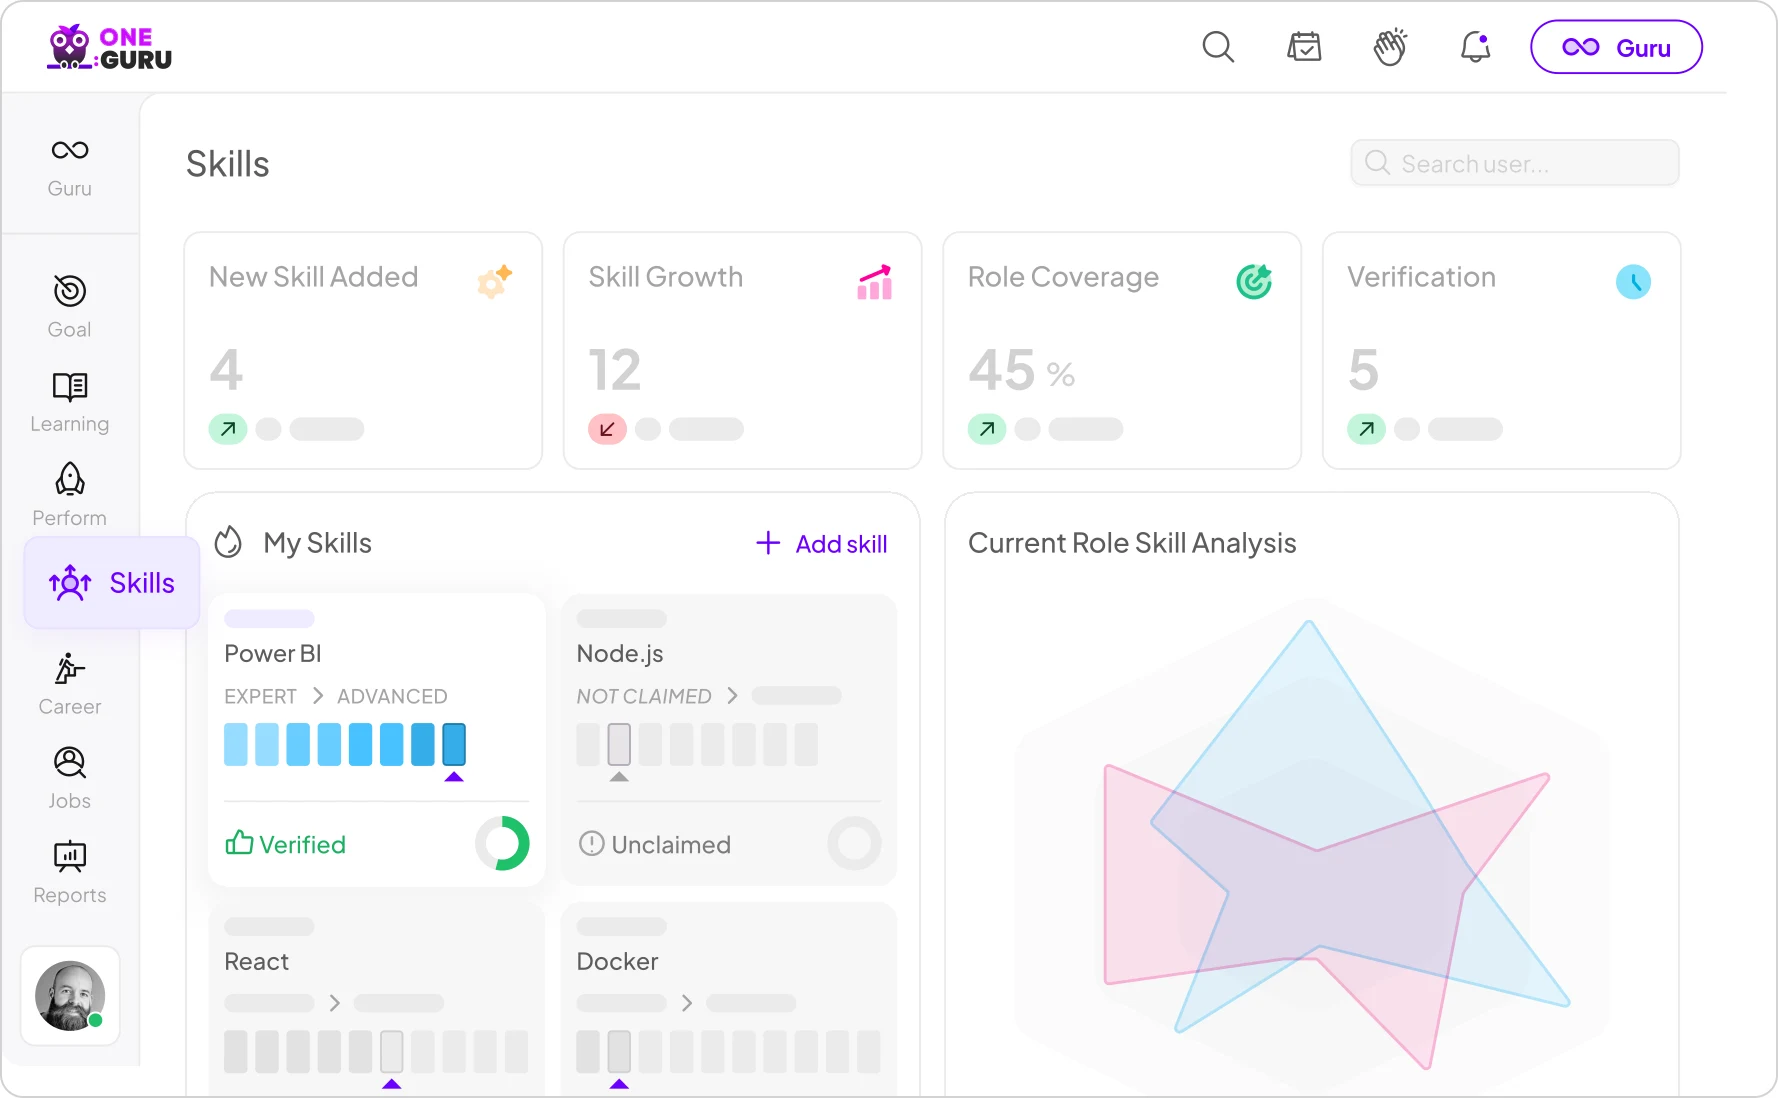1778x1098 pixels.
Task: Select last level bar on Power BI
Action: [454, 744]
